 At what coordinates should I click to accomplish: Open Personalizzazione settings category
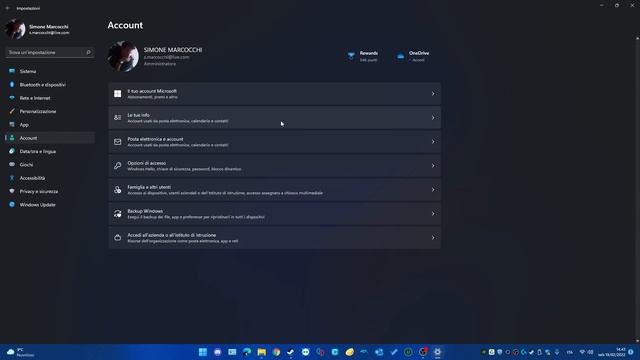click(50, 111)
